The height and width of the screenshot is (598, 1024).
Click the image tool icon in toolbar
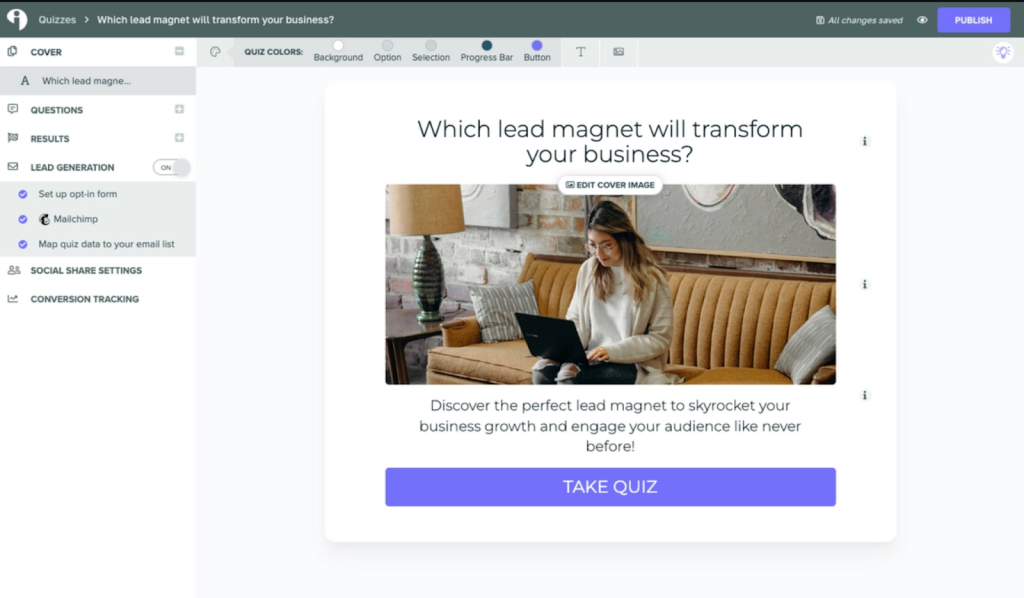point(619,52)
